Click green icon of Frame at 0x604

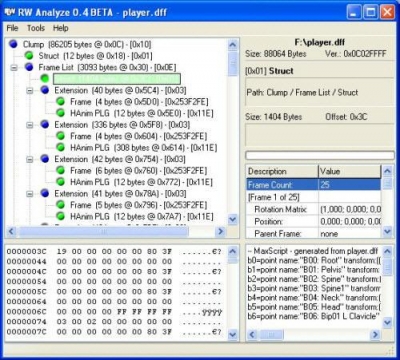[x=60, y=136]
